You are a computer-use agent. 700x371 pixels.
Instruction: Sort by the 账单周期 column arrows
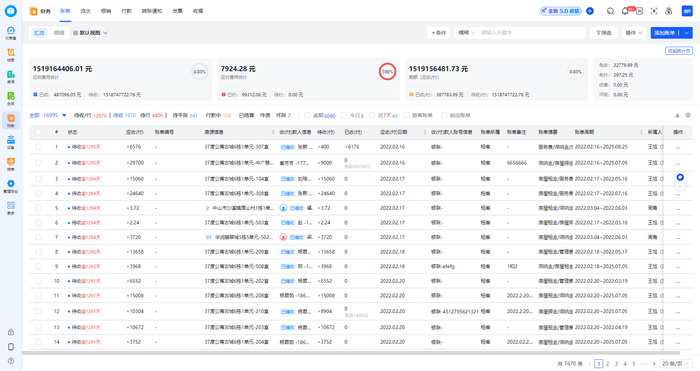641,132
